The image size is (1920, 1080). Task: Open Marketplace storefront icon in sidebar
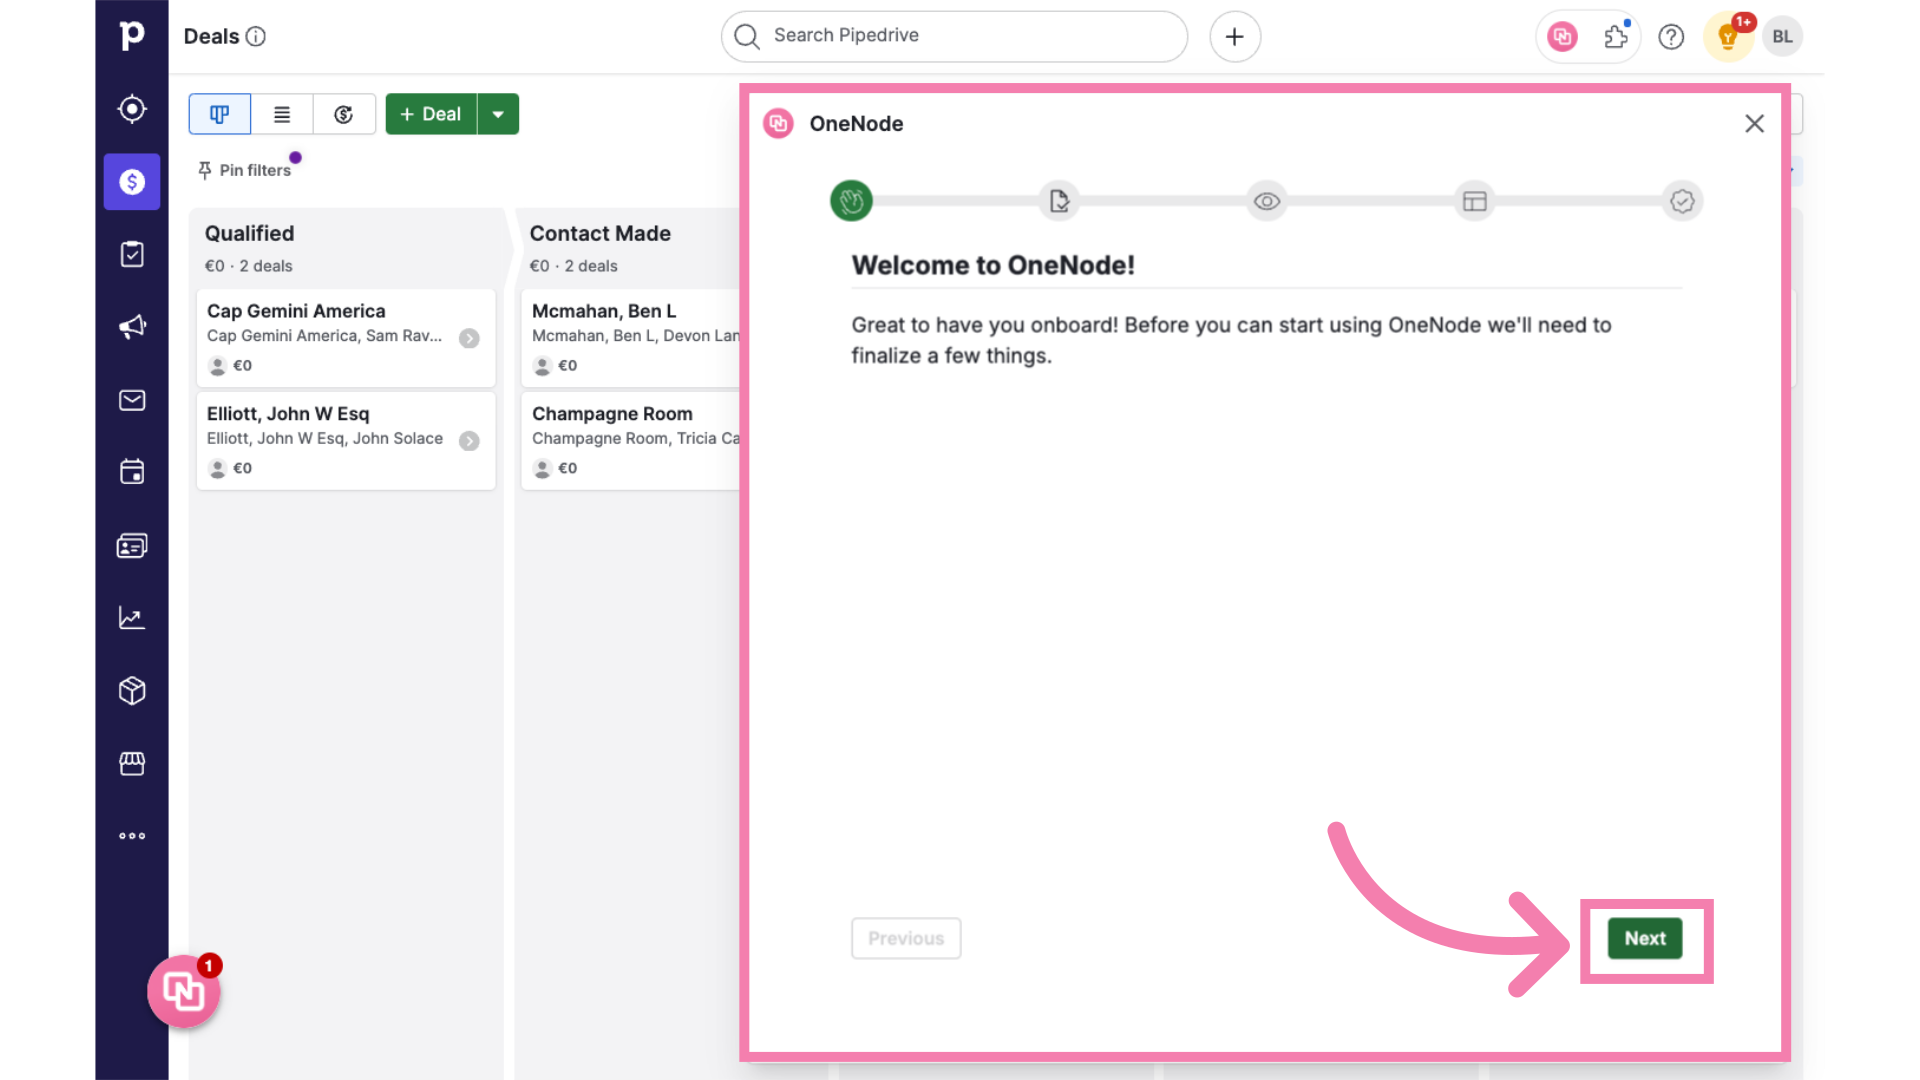pos(132,763)
